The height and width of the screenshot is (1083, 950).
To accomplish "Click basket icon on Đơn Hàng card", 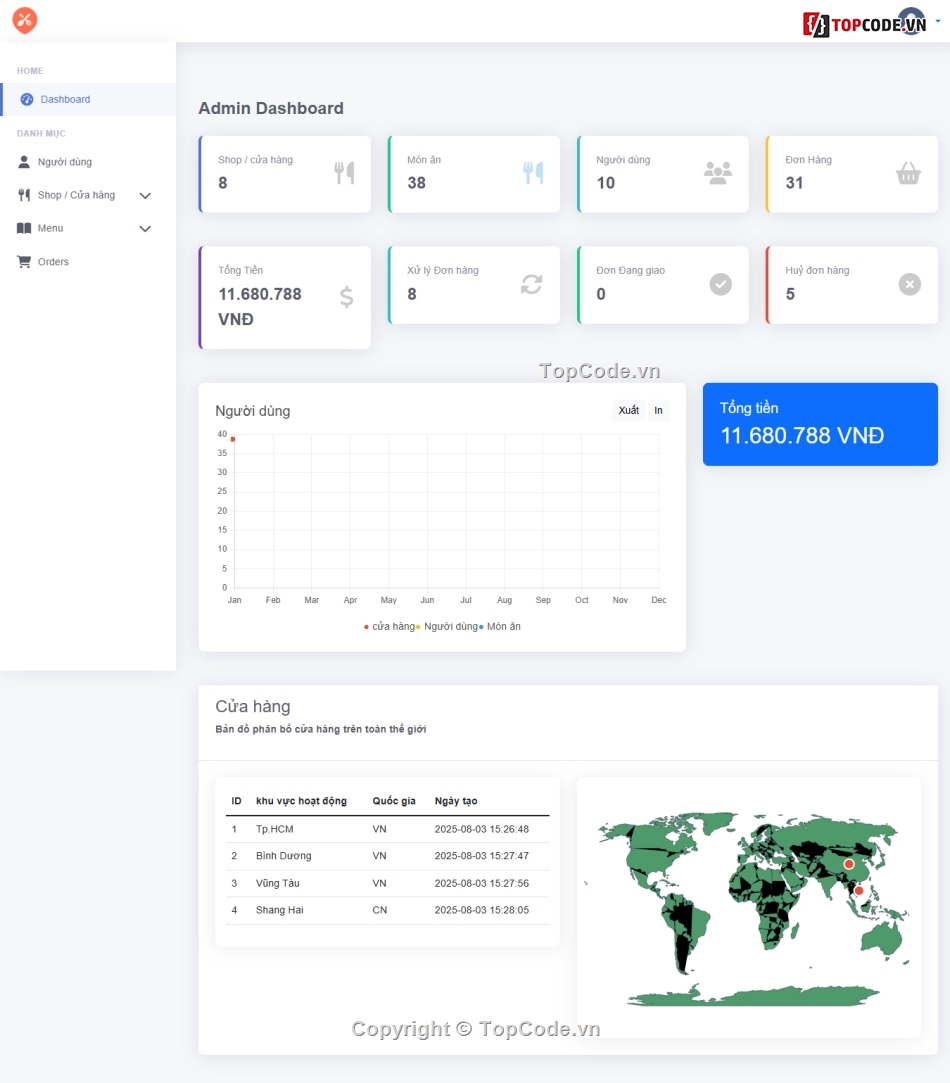I will [x=908, y=173].
